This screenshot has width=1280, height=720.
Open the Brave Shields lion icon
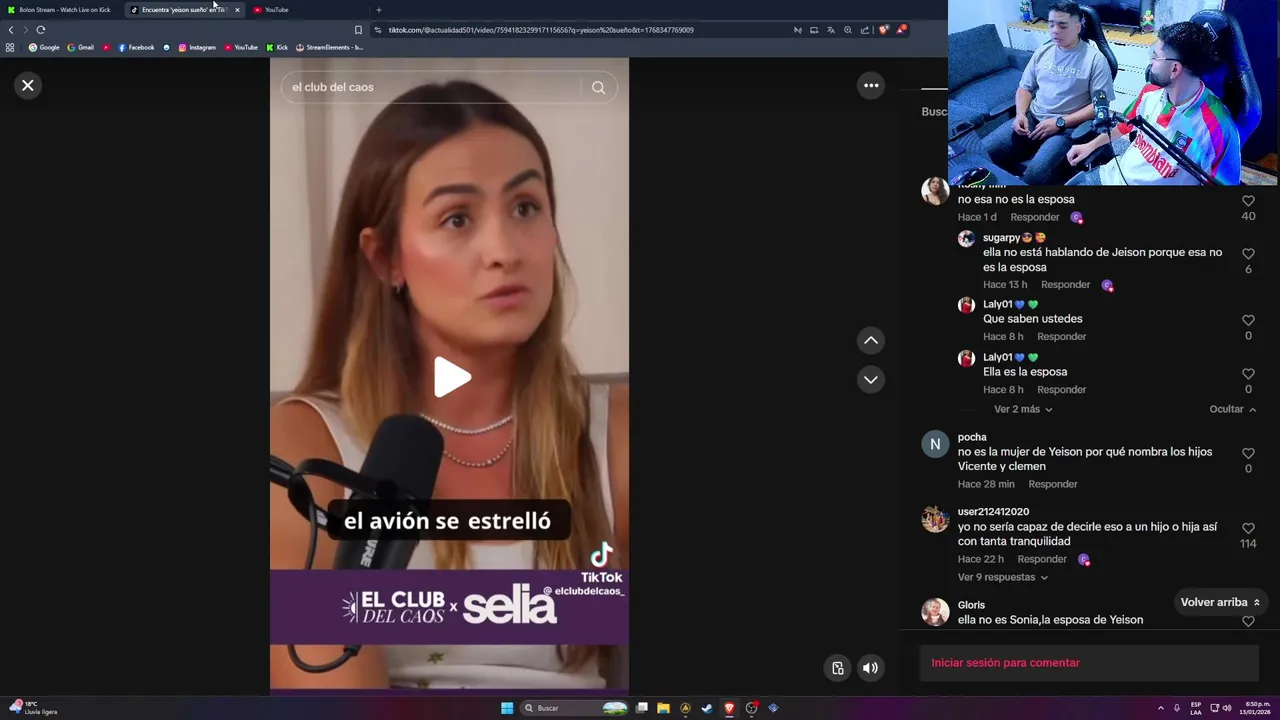[x=883, y=30]
